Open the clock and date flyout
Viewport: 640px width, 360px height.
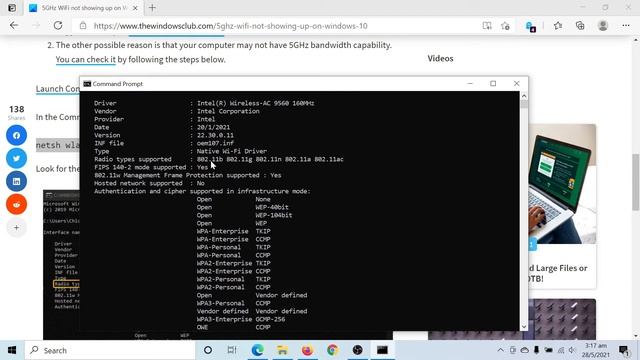pyautogui.click(x=596, y=350)
